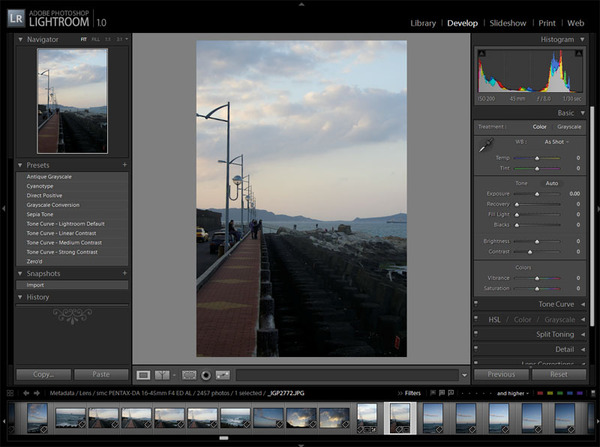
Task: Open the 'and higher' rating filter dropdown
Action: (x=513, y=393)
